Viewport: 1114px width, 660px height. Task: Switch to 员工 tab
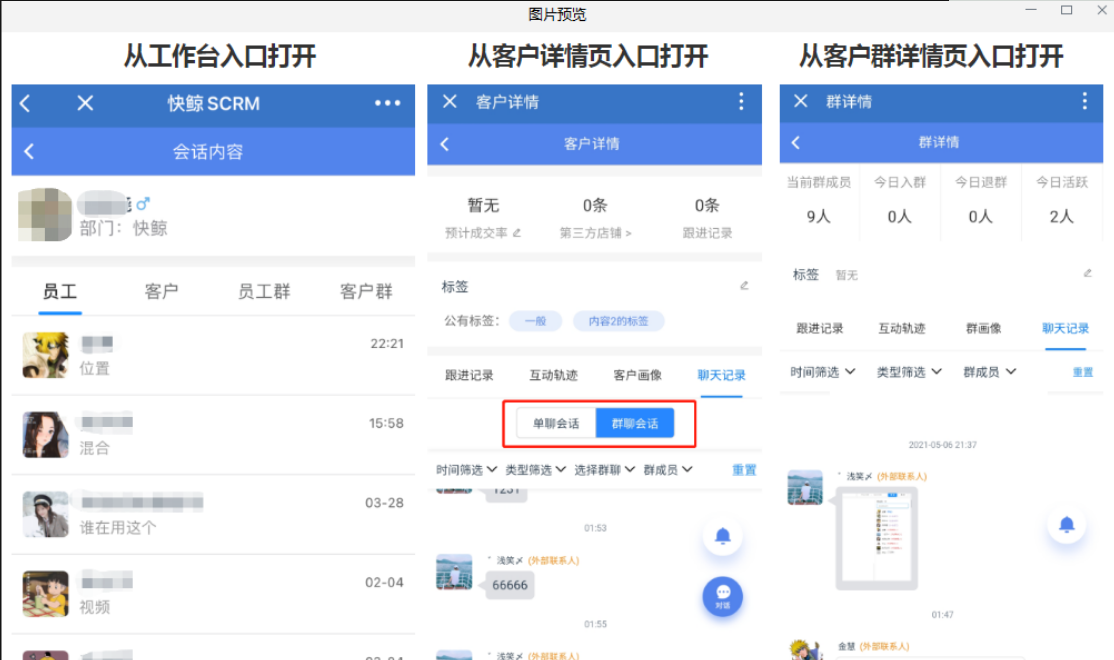point(60,291)
